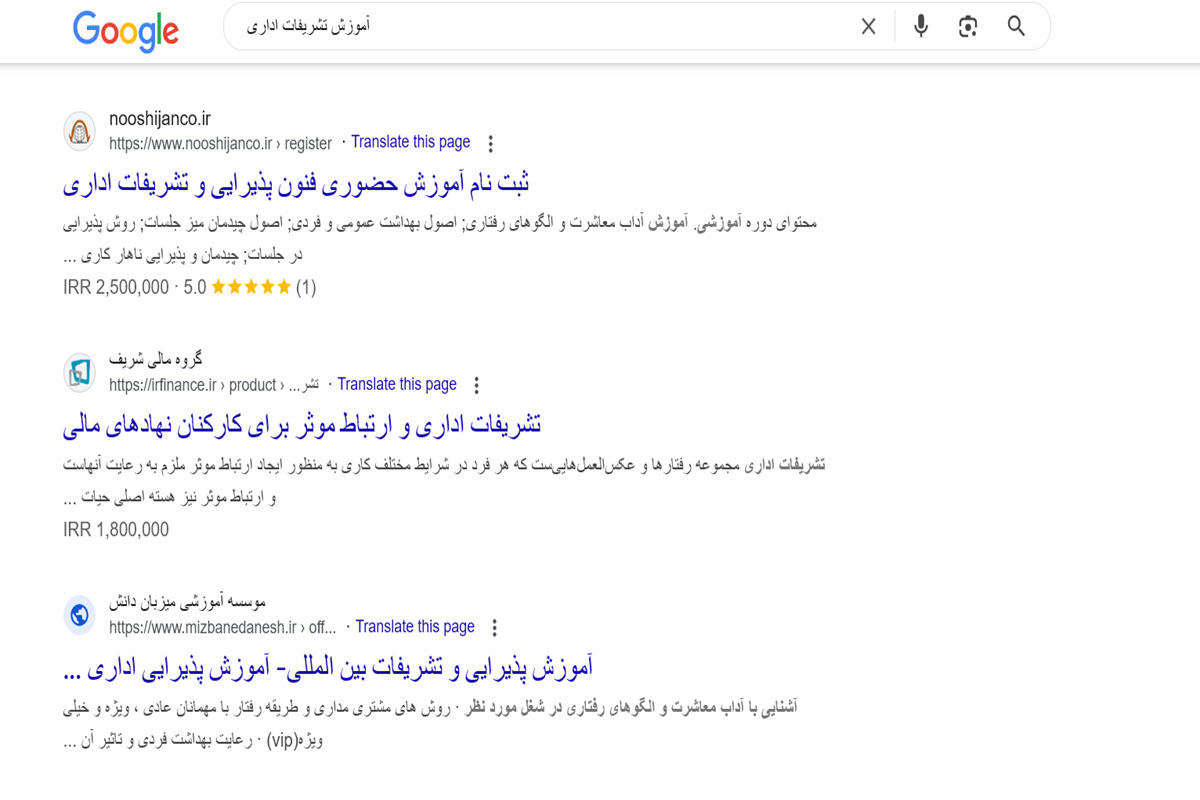Click snippet beginning تشریفات اداری مجموعه رفتارها

point(444,481)
